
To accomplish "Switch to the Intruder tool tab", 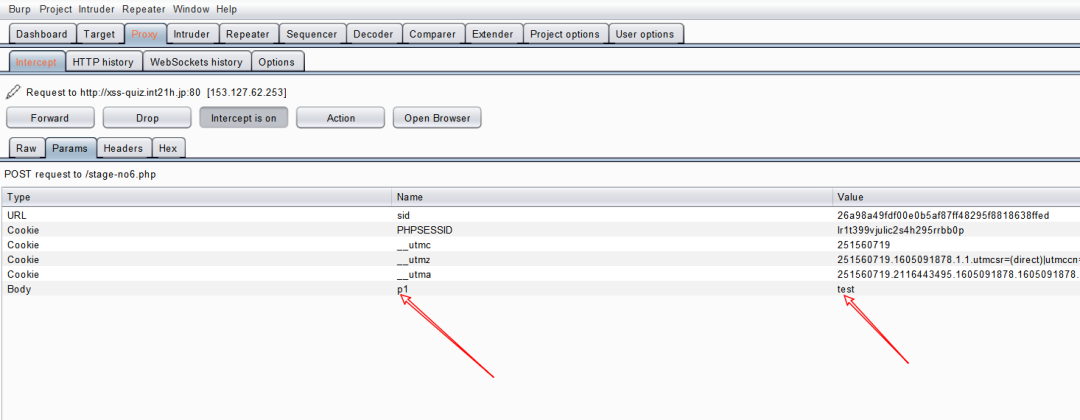I will click(191, 34).
